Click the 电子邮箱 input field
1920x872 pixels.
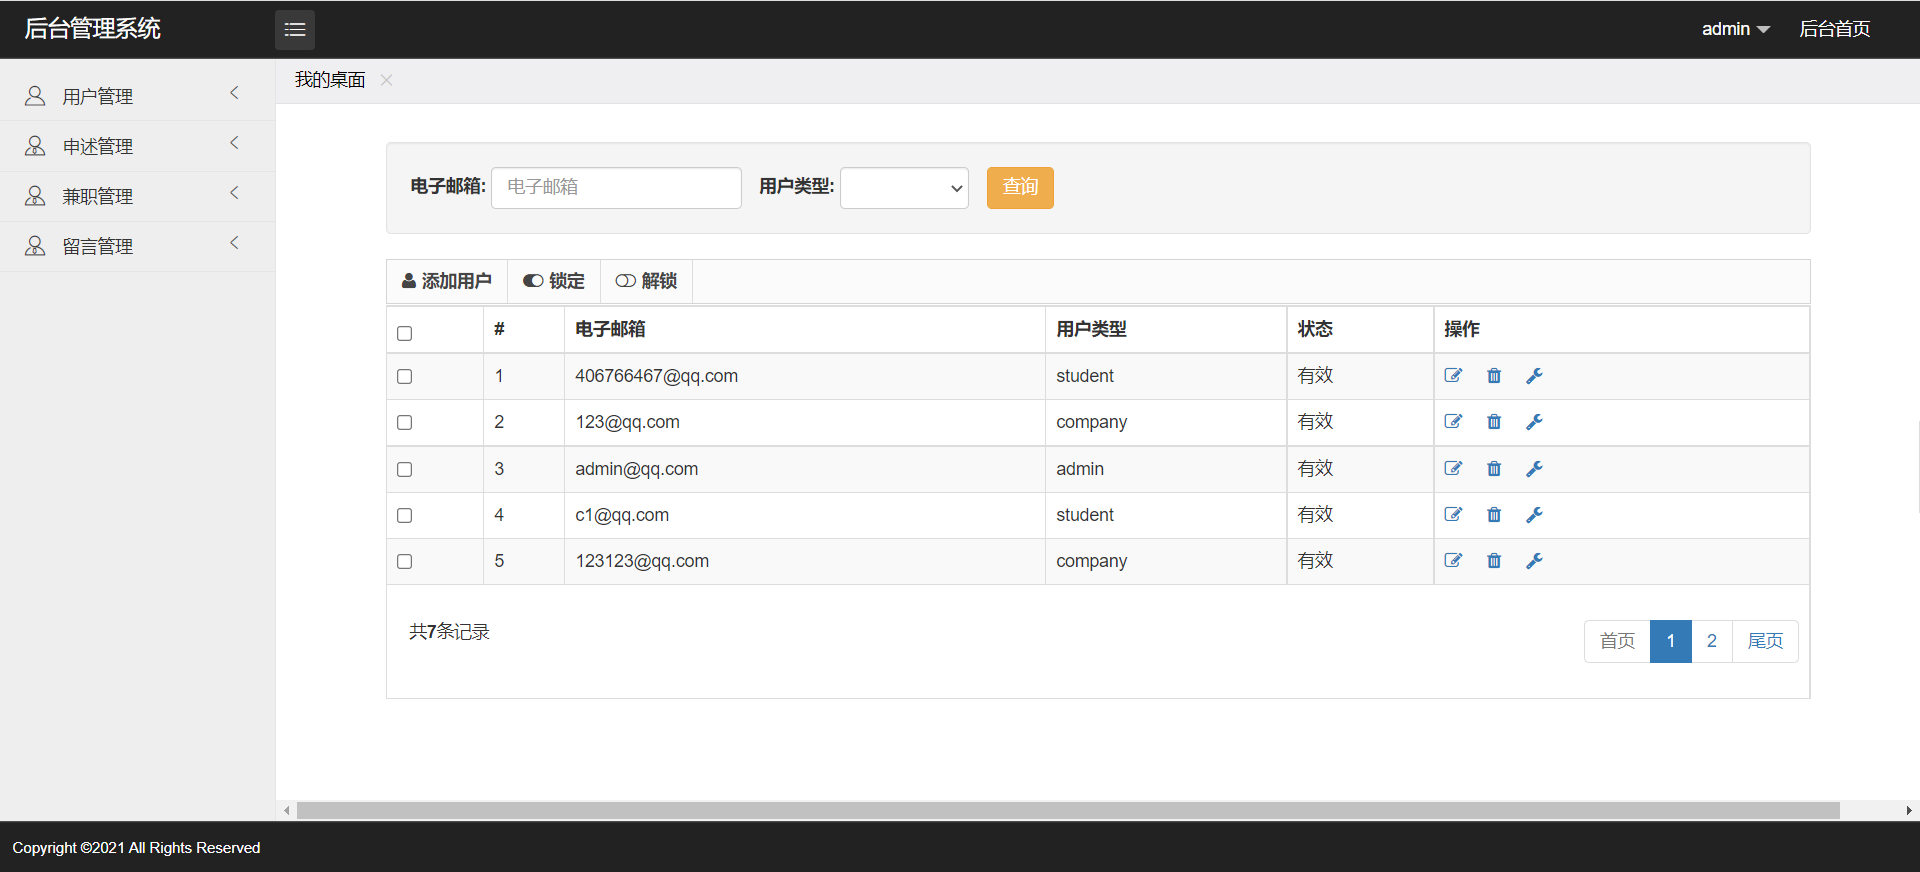616,188
